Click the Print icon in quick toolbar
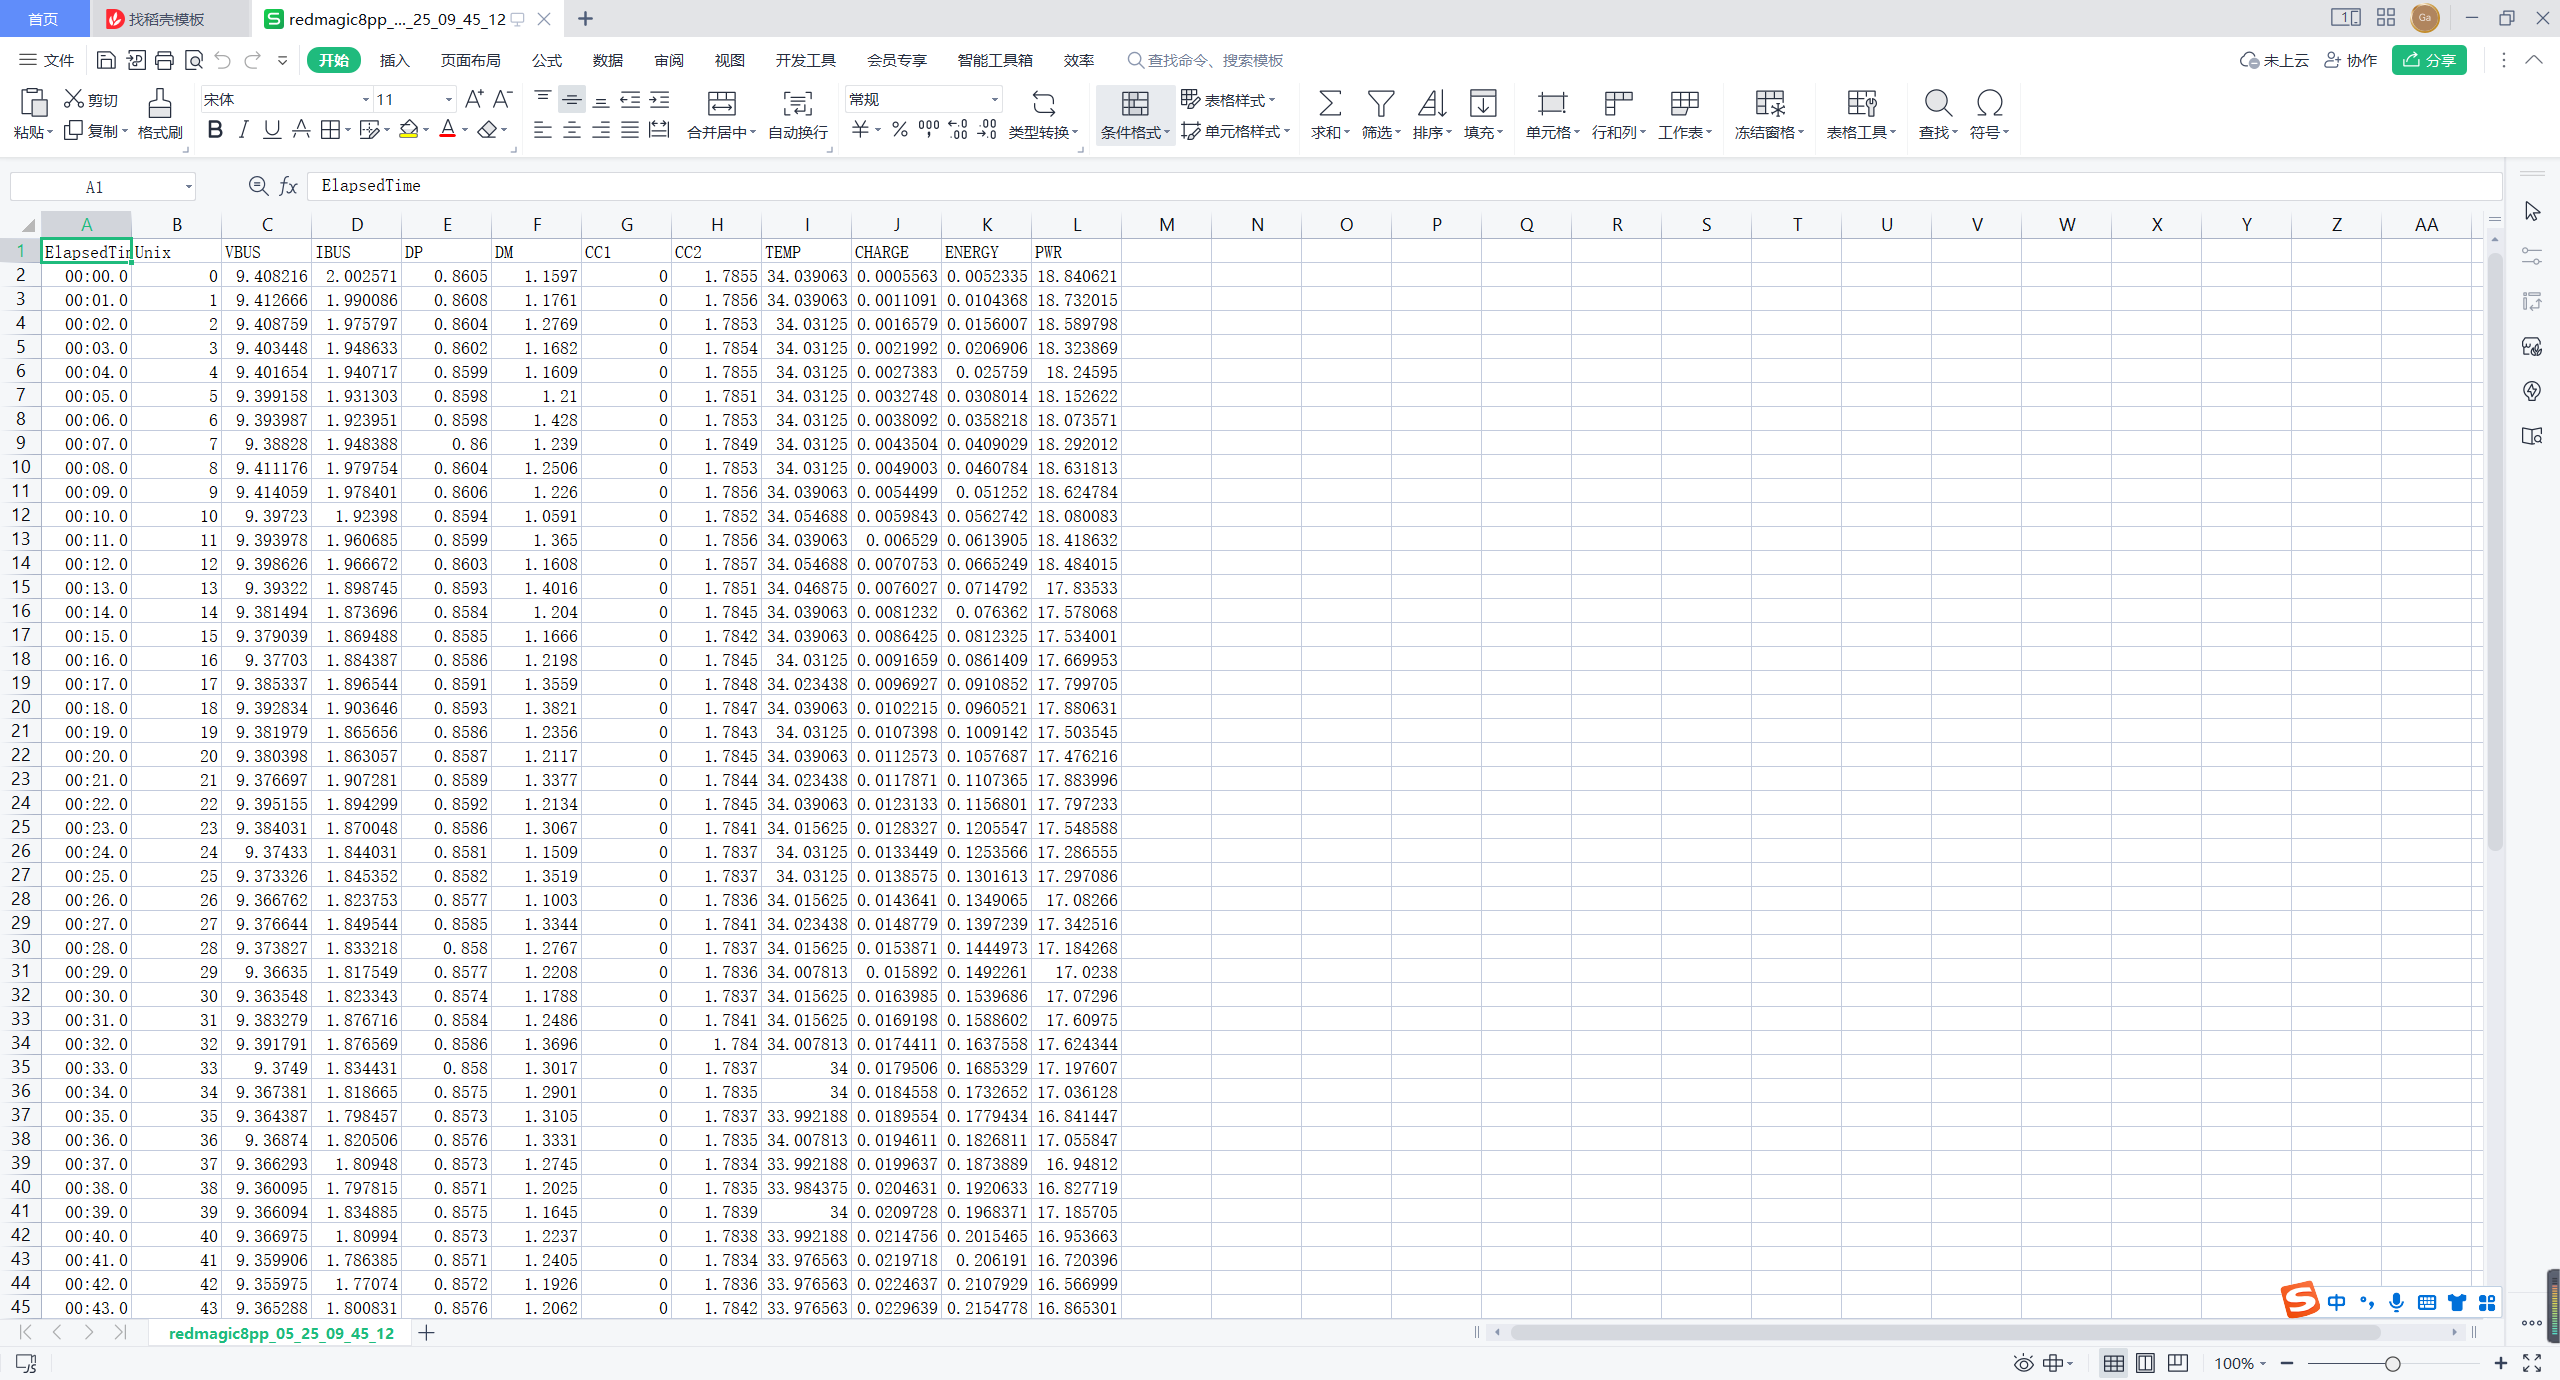This screenshot has height=1380, width=2560. click(165, 61)
